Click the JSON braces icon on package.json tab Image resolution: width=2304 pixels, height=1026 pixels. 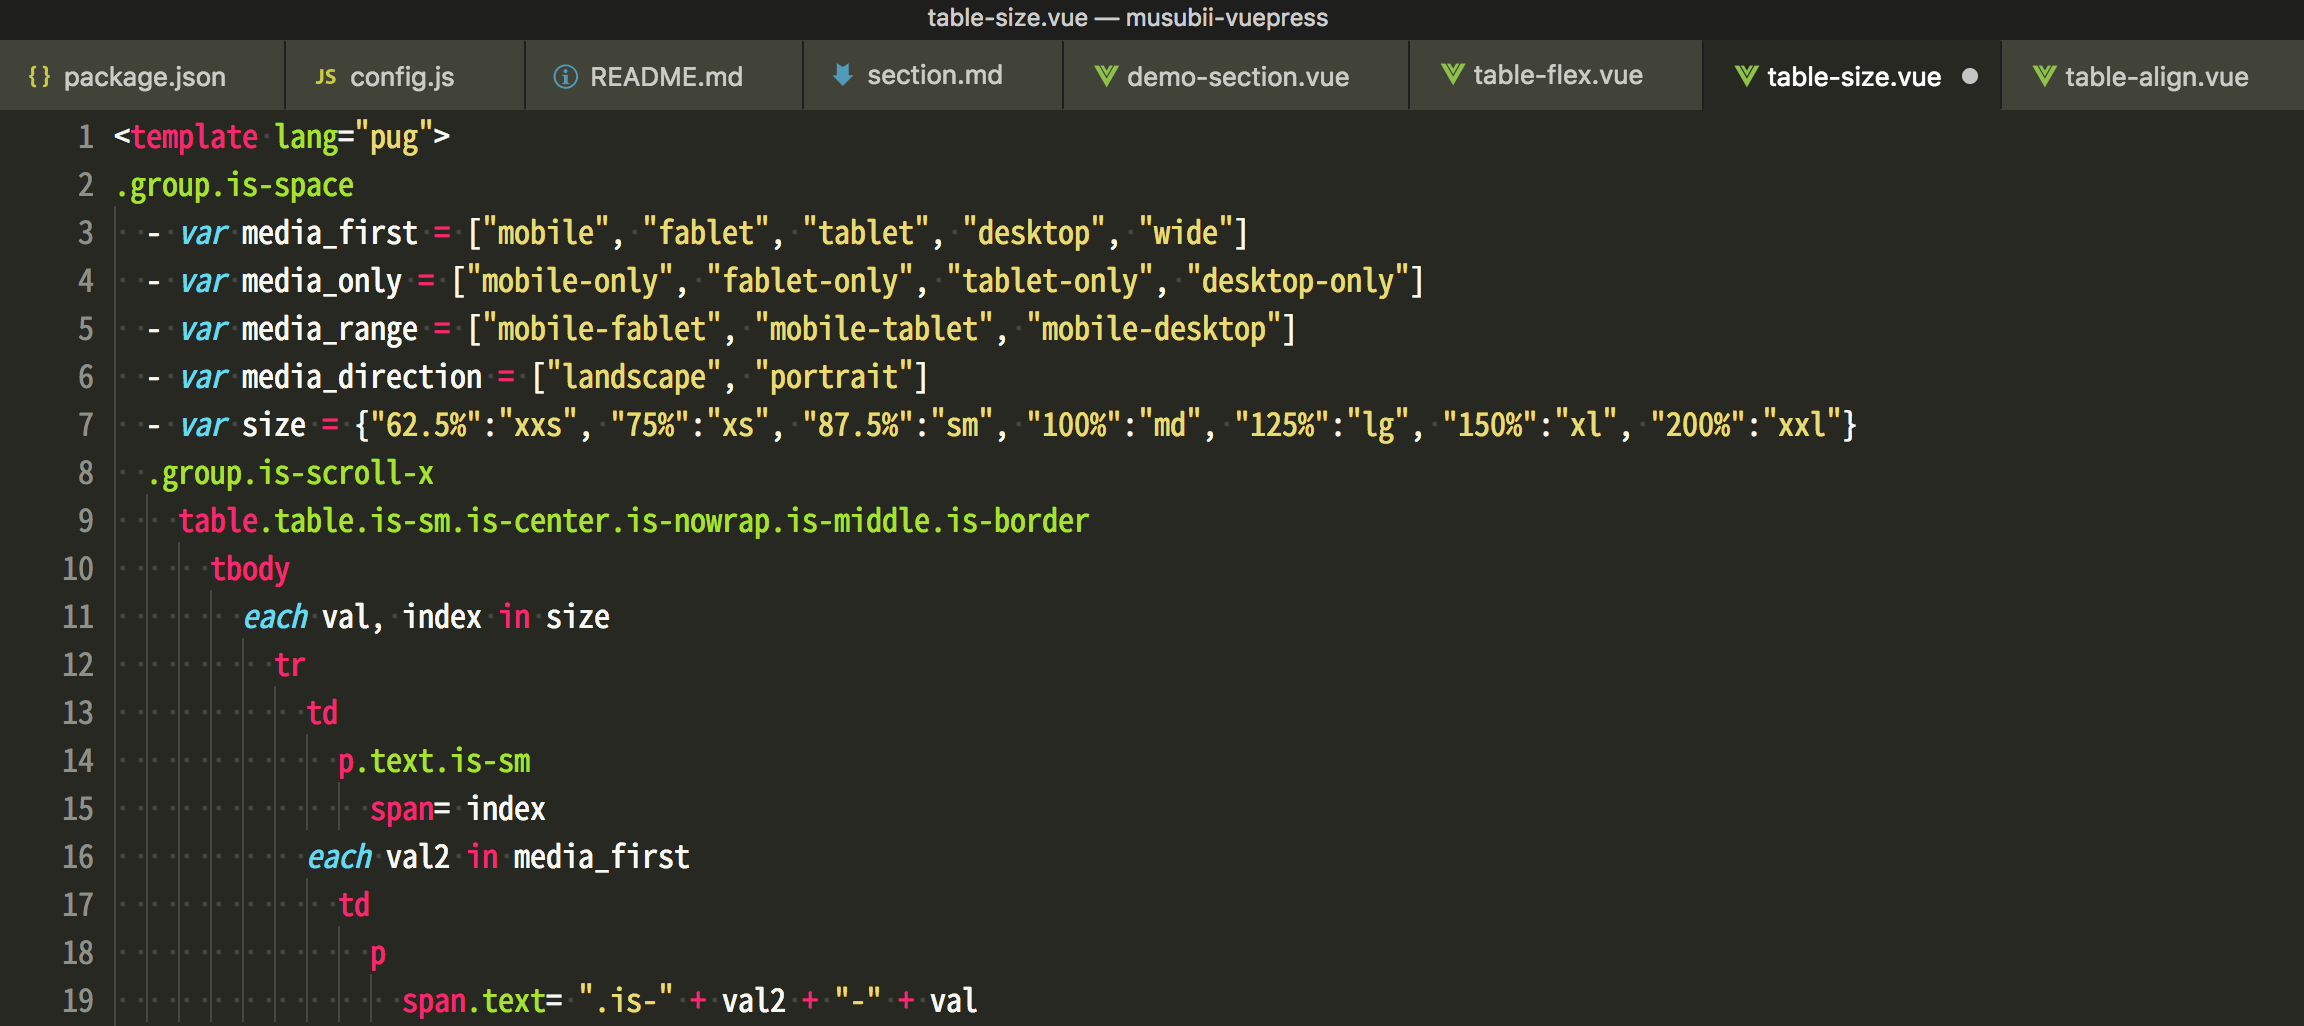click(41, 75)
